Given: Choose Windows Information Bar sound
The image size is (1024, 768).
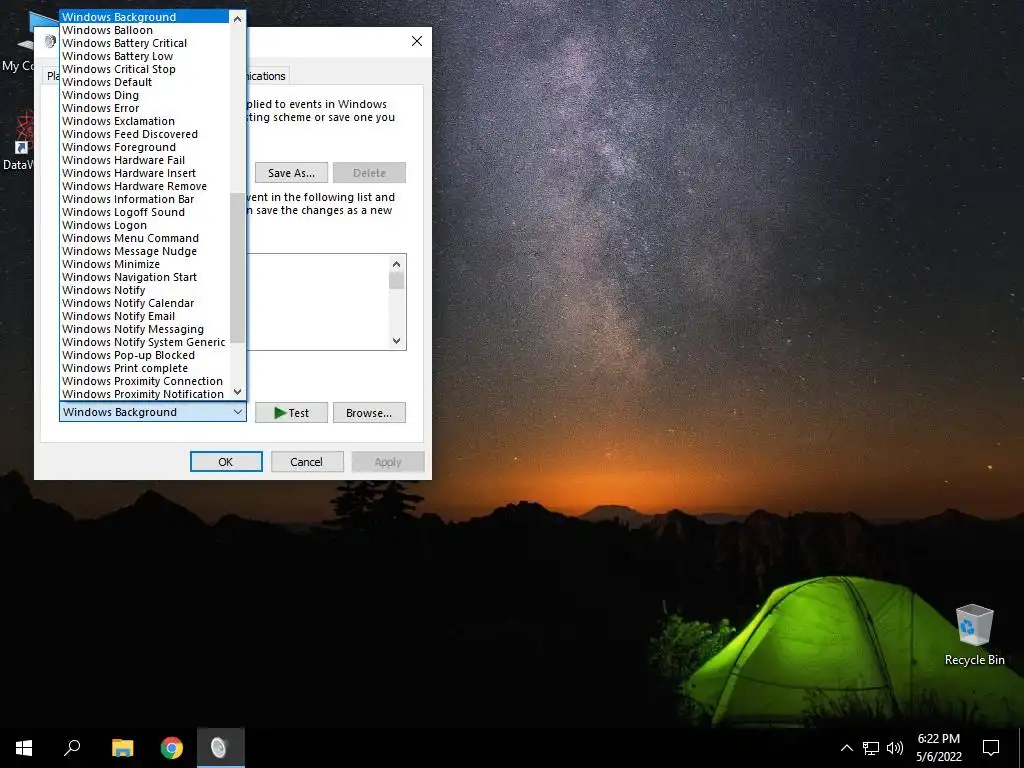Looking at the screenshot, I should (145, 199).
